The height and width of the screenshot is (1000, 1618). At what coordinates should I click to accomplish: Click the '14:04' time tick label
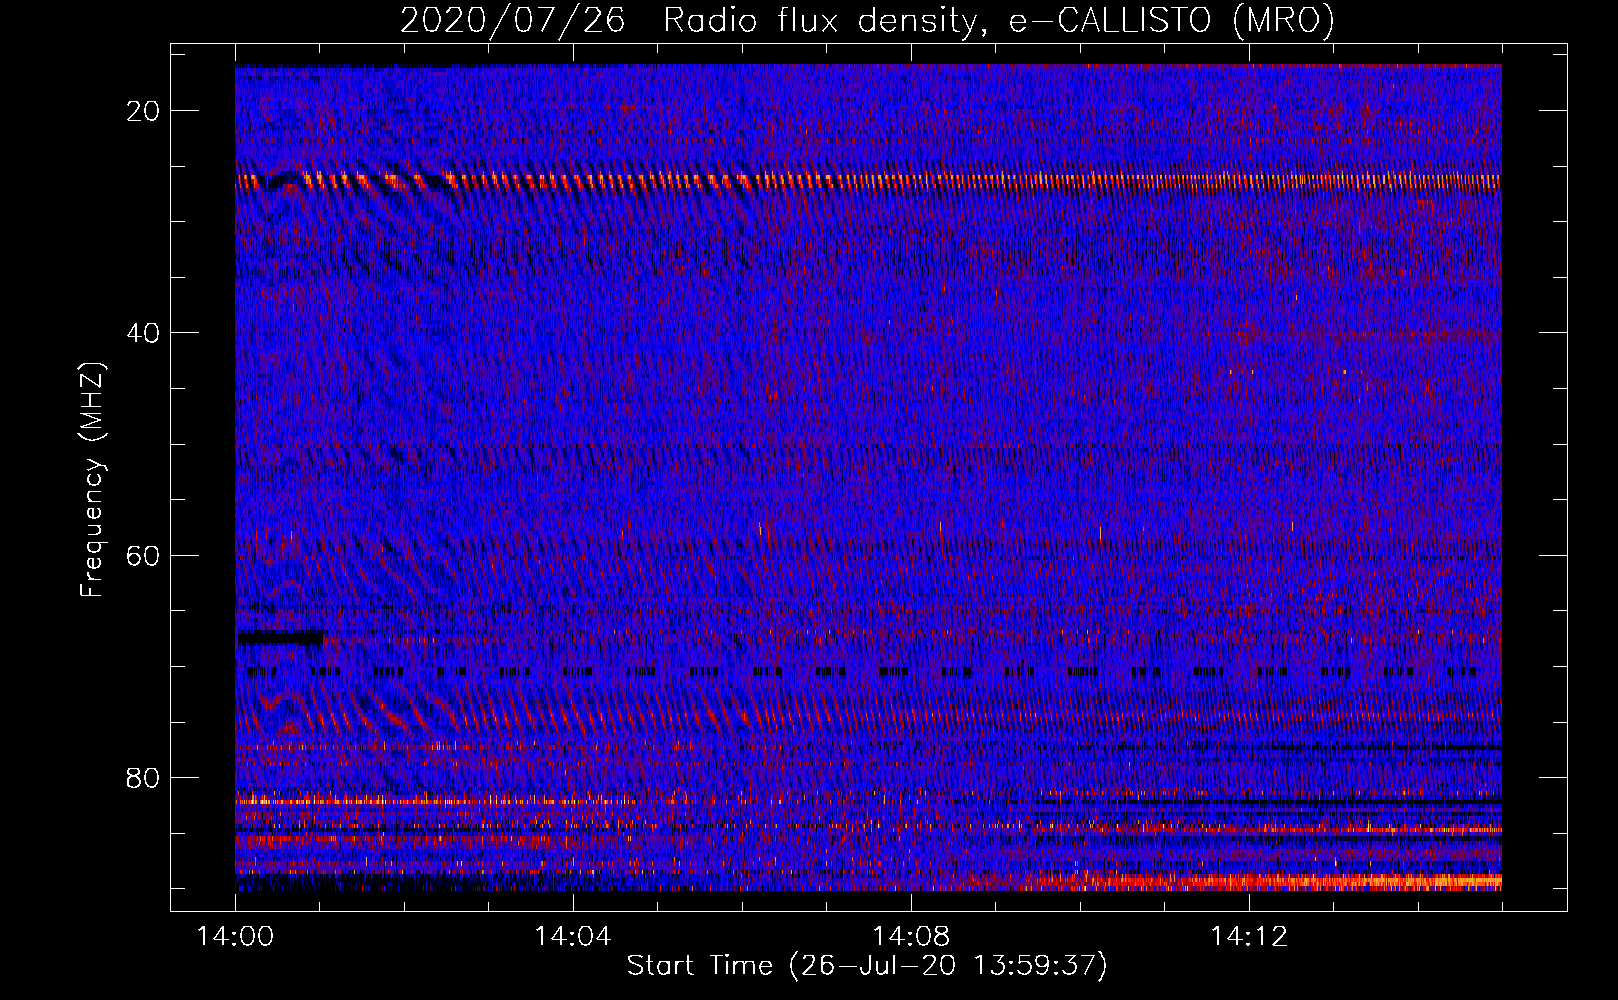tap(573, 937)
